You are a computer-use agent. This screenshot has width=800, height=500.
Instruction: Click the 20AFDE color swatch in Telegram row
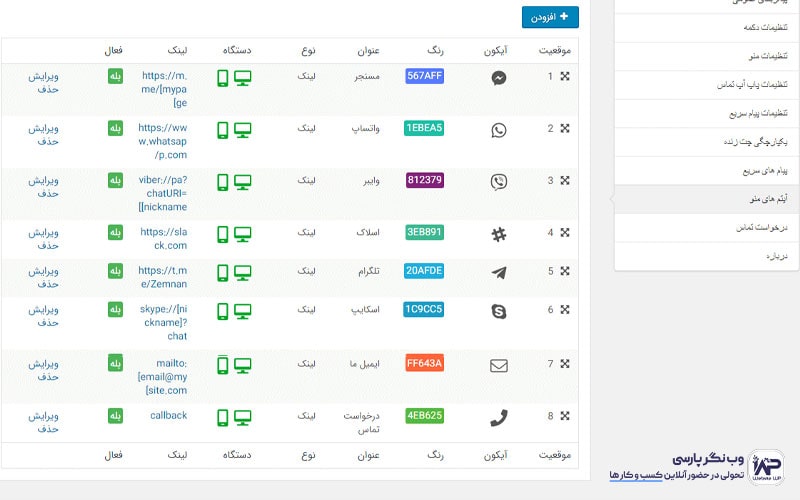(x=424, y=271)
